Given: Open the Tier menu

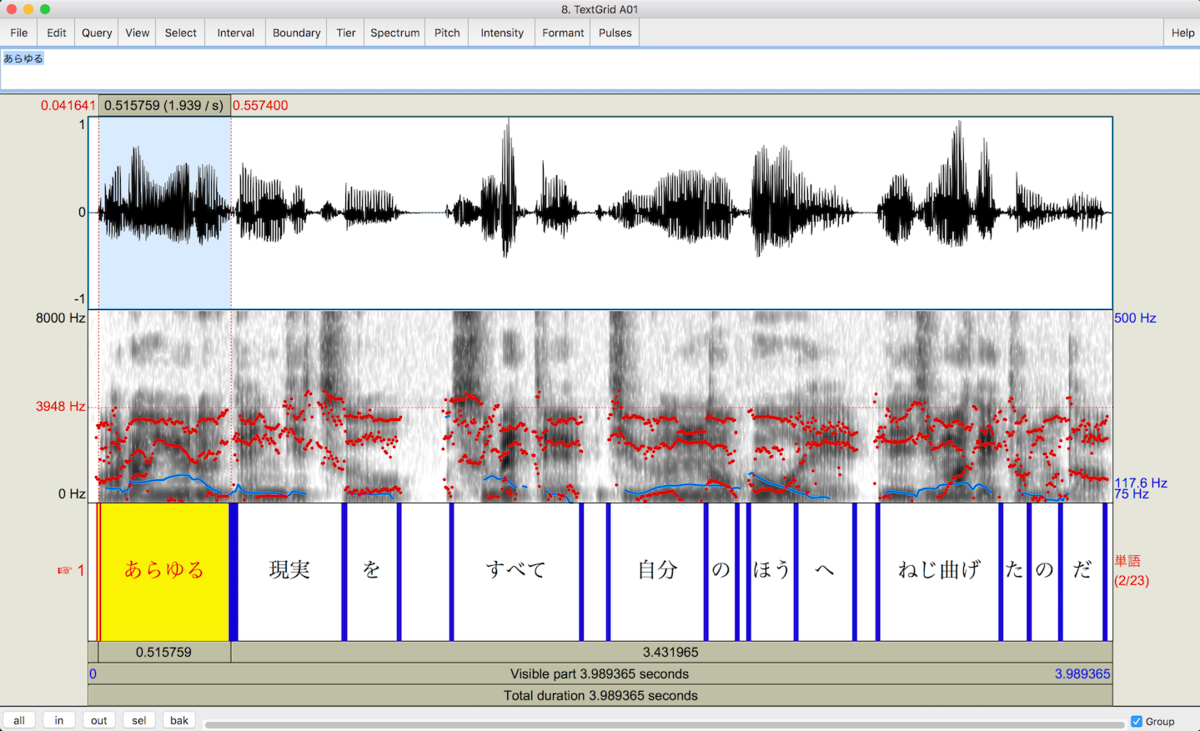Looking at the screenshot, I should point(346,33).
